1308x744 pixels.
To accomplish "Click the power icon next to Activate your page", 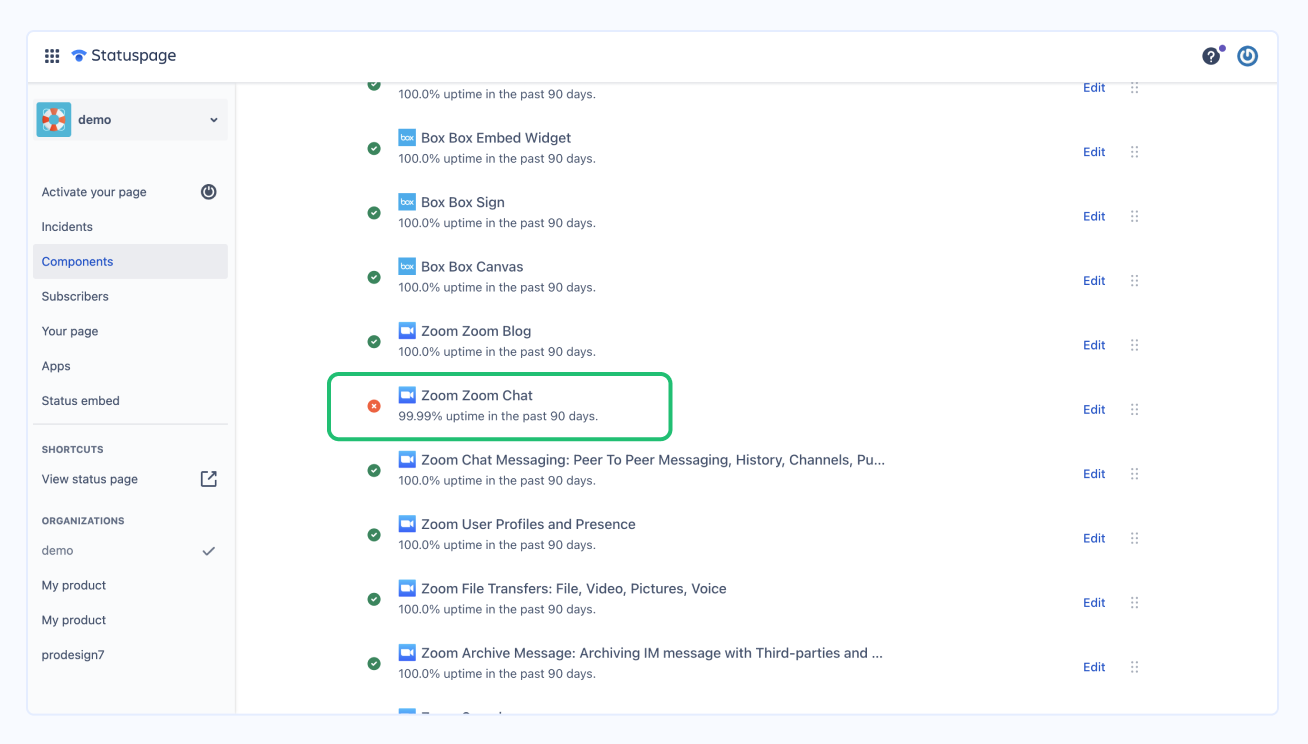I will pyautogui.click(x=208, y=191).
